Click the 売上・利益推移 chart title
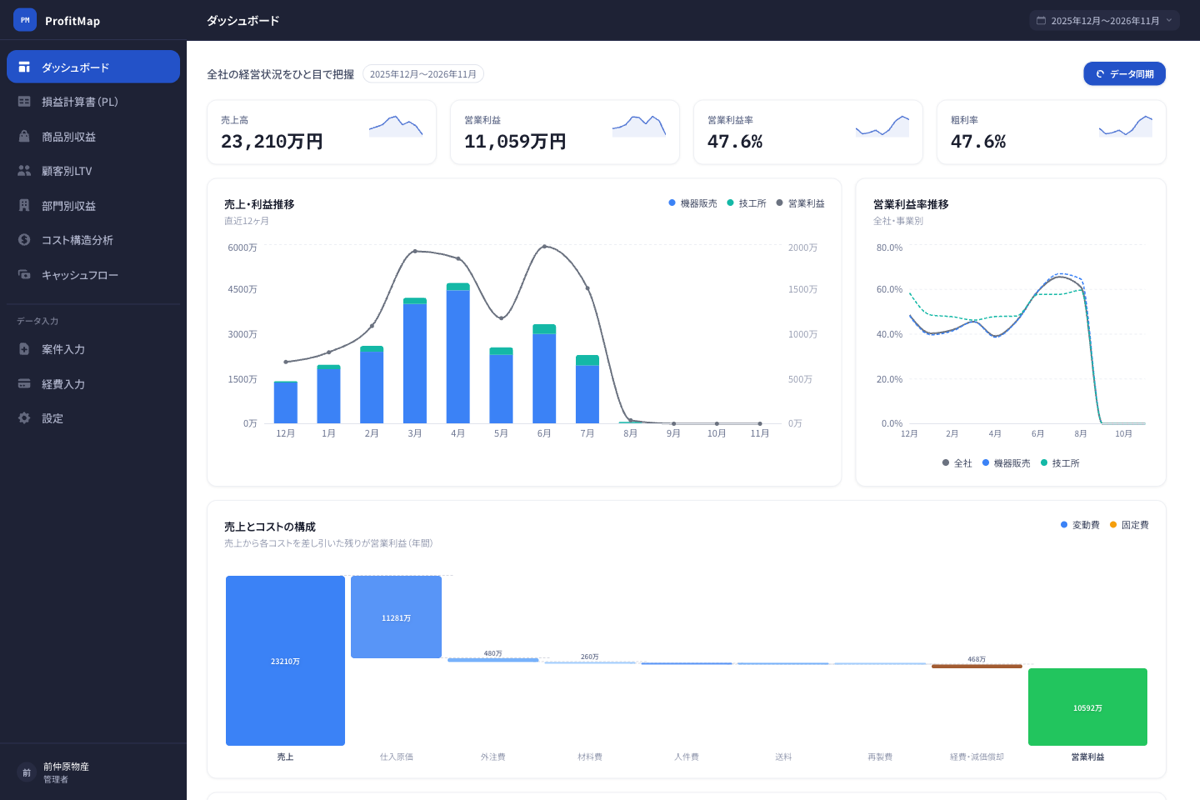1200x800 pixels. (259, 204)
